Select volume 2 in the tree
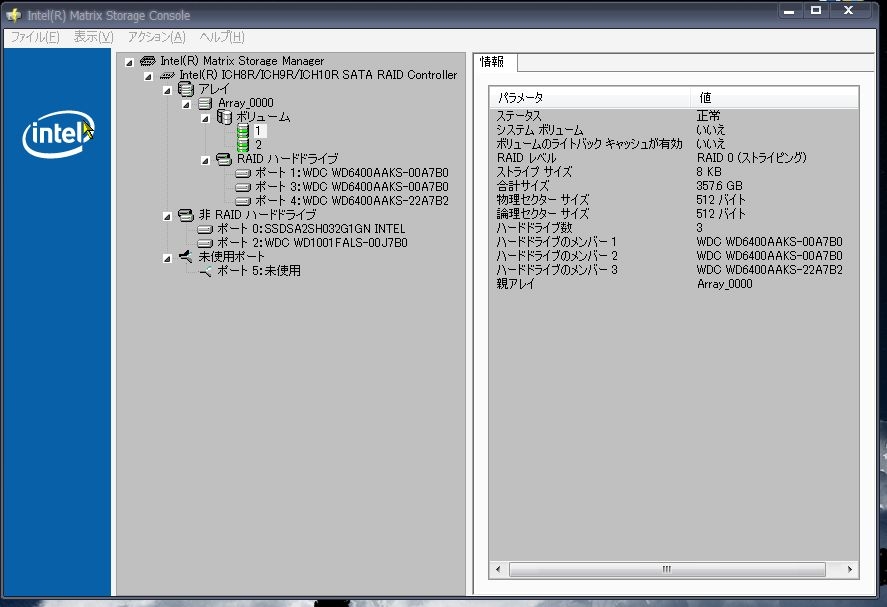 pyautogui.click(x=259, y=145)
